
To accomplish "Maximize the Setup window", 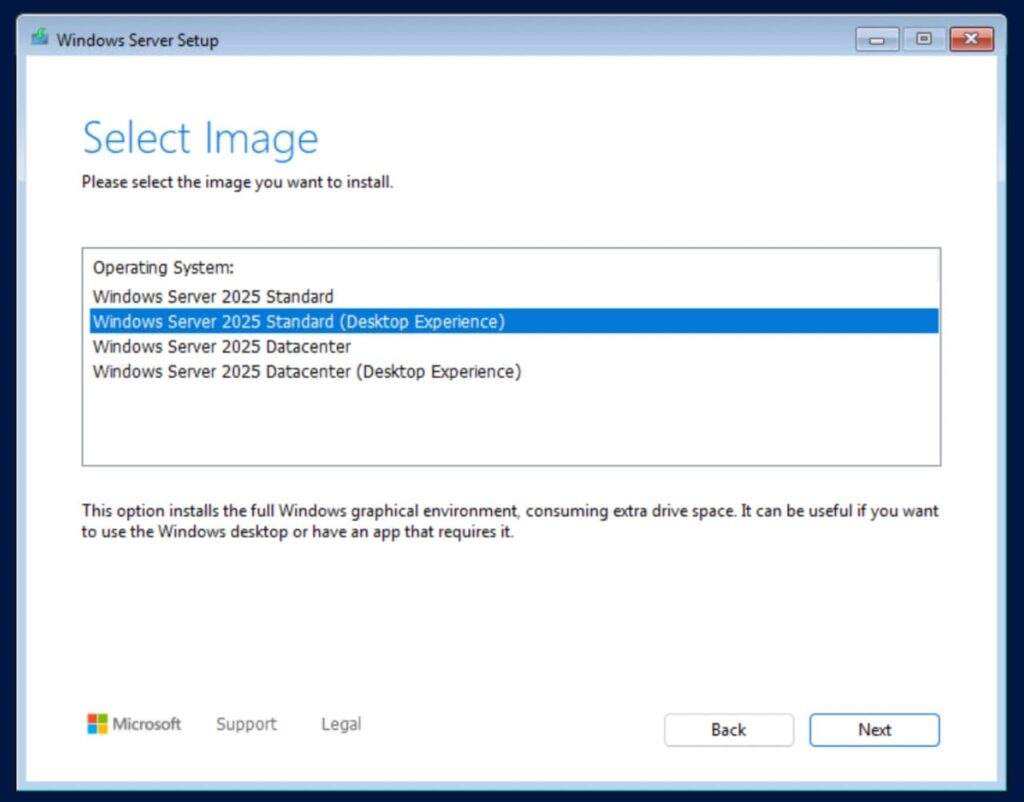I will point(923,39).
